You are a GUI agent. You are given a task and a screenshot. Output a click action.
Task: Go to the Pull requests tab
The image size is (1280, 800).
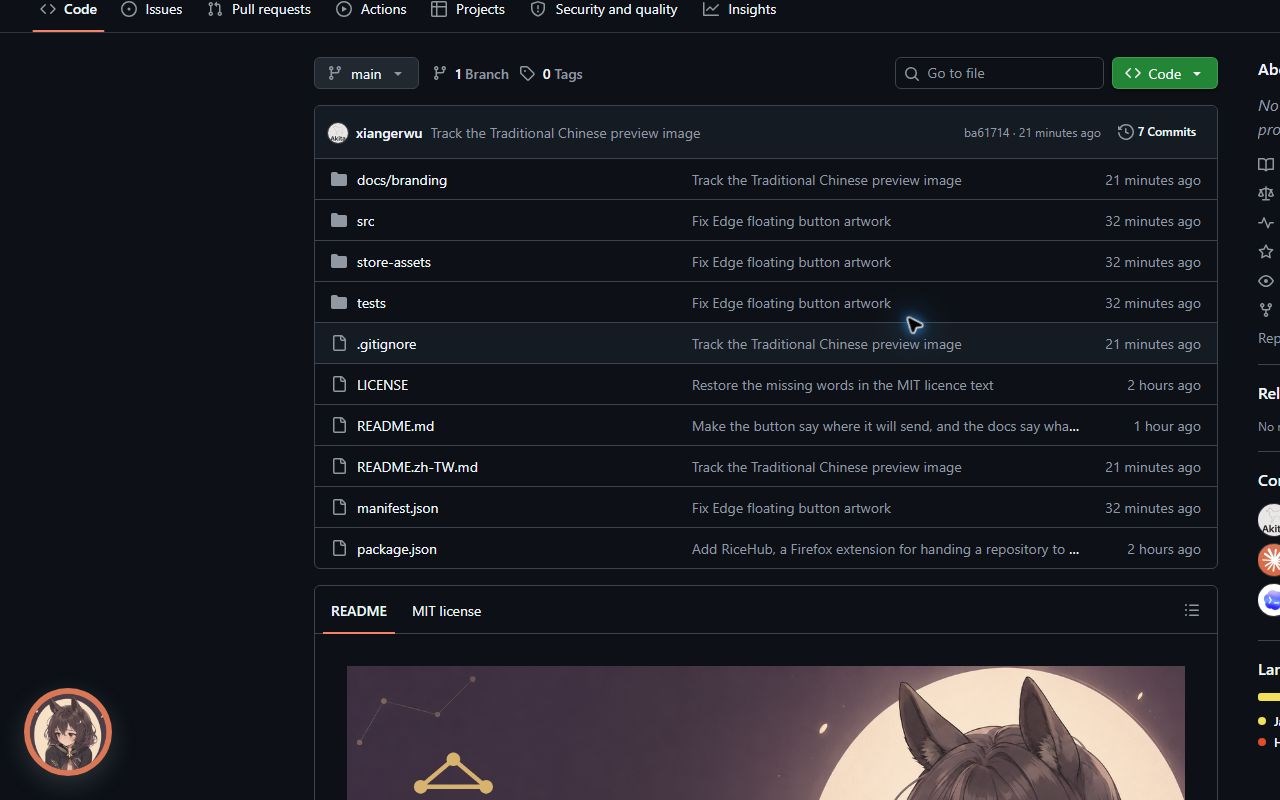click(259, 10)
